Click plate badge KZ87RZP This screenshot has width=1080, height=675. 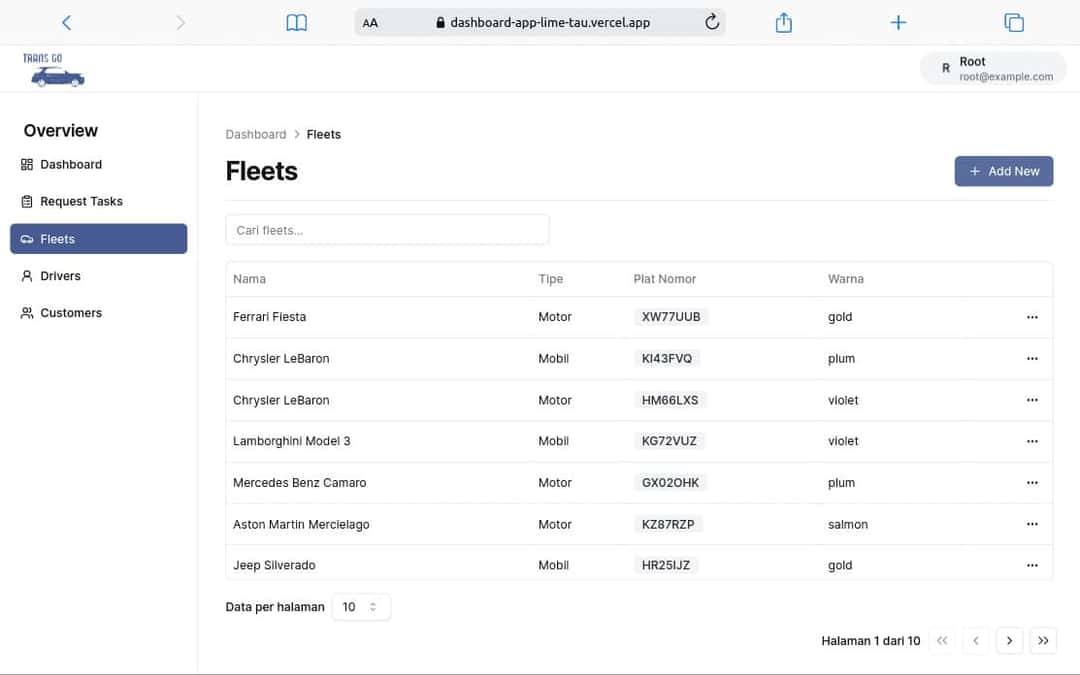pyautogui.click(x=668, y=524)
